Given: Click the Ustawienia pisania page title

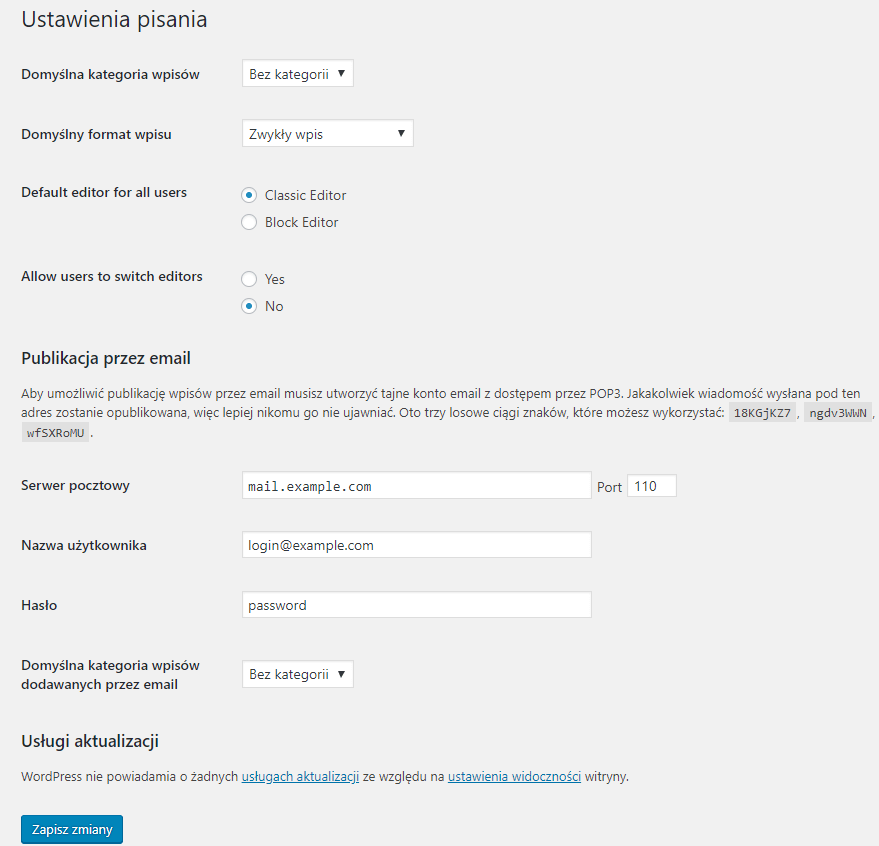Looking at the screenshot, I should pos(114,19).
